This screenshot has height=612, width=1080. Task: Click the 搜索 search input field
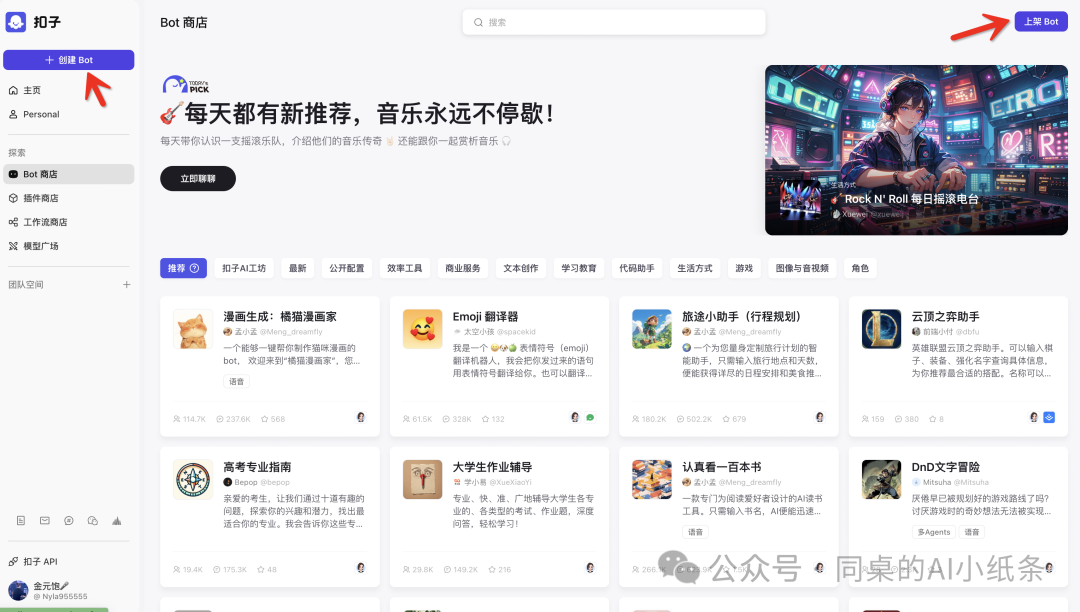click(x=613, y=21)
